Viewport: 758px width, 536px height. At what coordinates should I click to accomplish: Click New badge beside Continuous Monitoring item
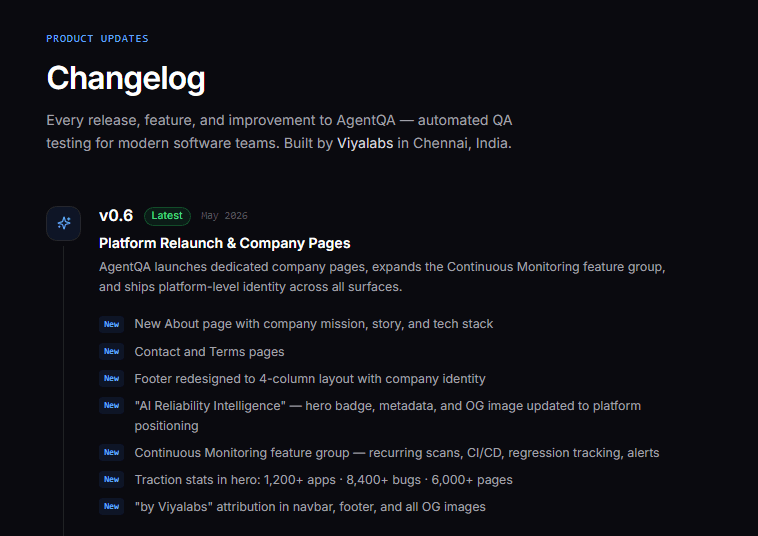coord(112,452)
